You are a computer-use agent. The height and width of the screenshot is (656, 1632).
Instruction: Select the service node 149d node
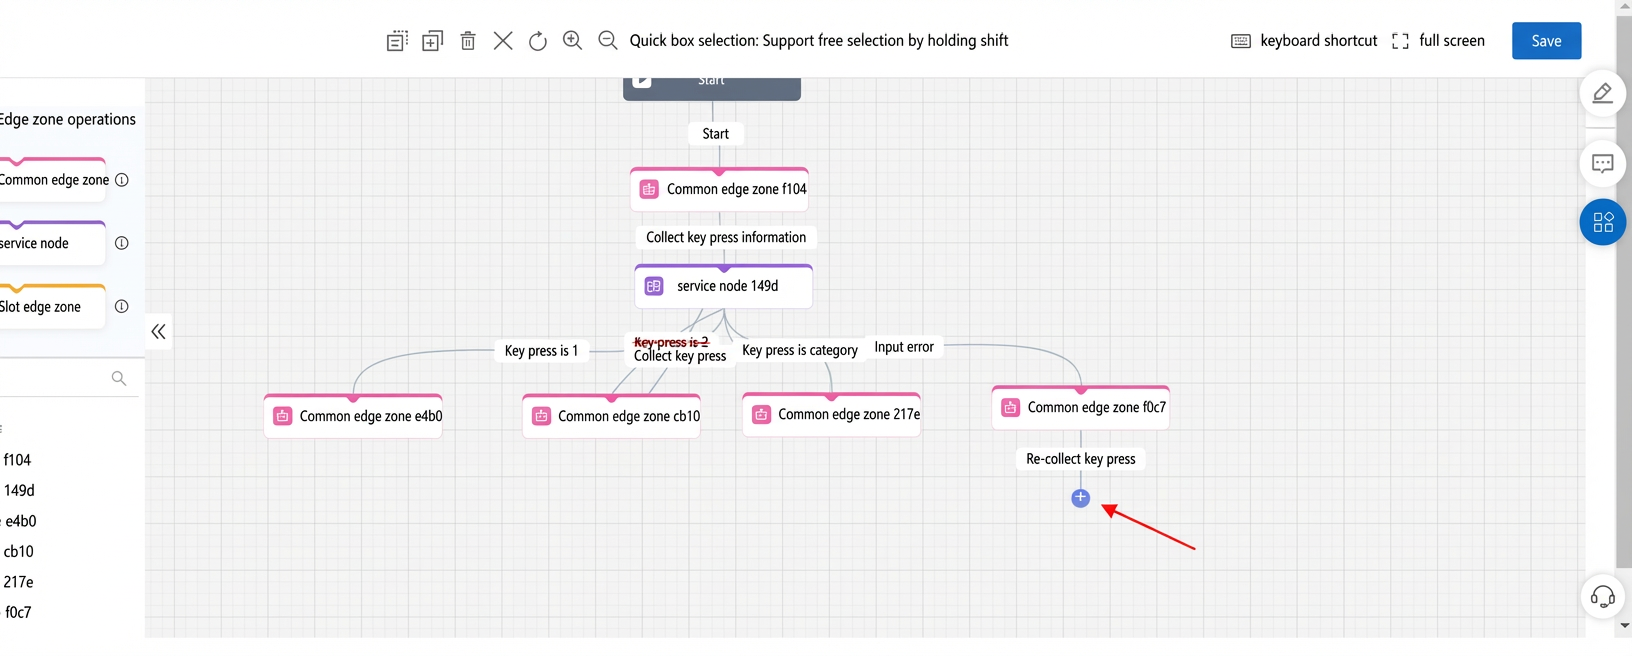pos(723,286)
